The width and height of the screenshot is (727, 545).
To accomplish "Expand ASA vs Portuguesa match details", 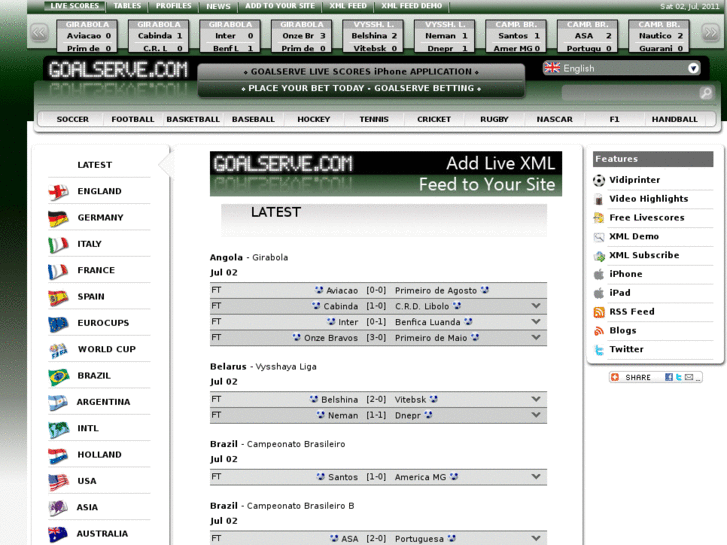I will (536, 539).
